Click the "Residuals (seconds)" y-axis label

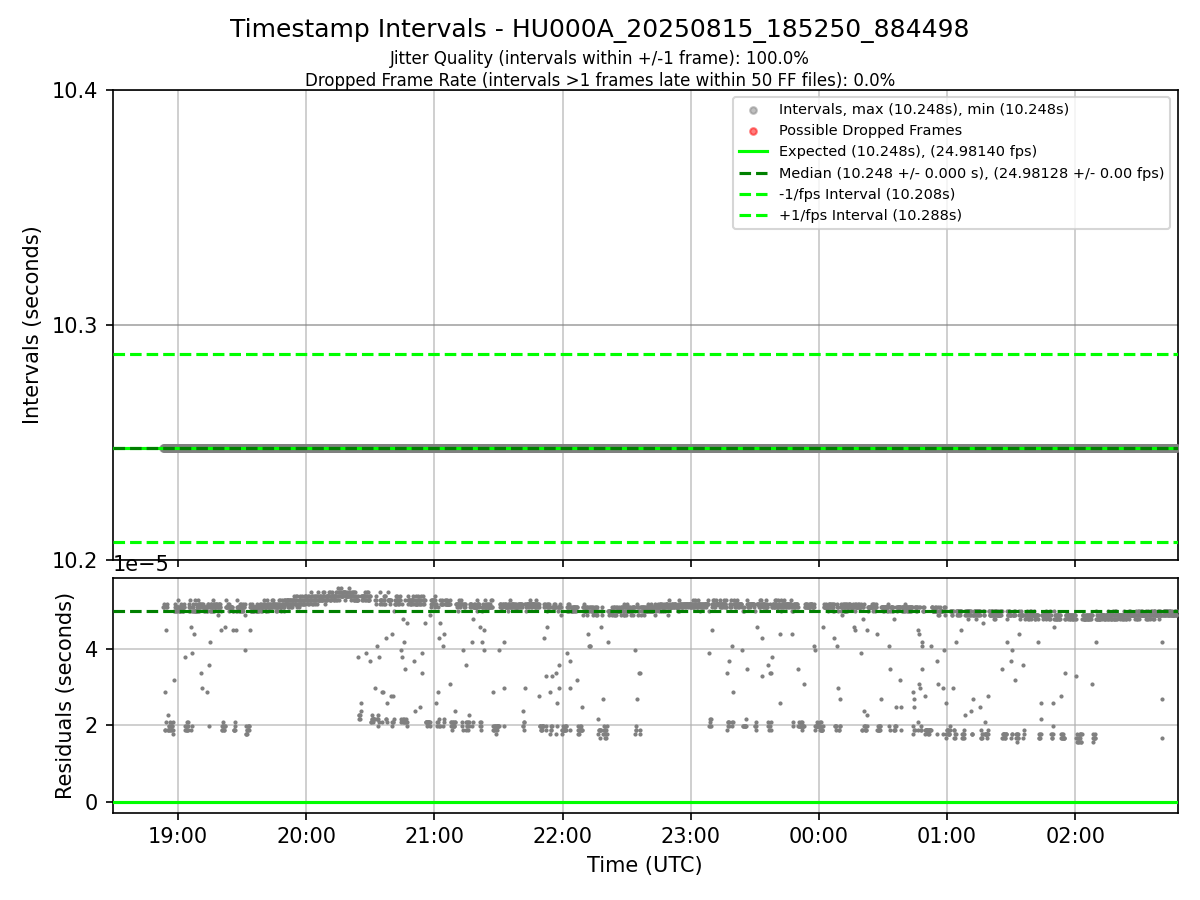click(x=64, y=696)
